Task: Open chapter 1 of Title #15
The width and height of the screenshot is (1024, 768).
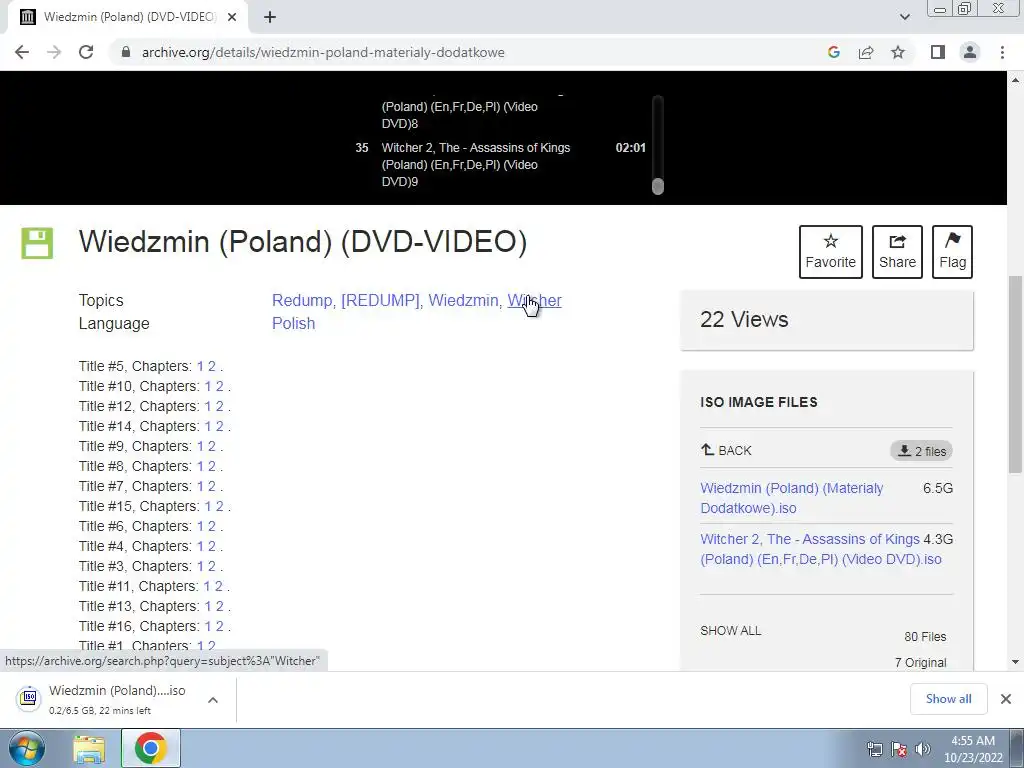Action: click(x=208, y=506)
